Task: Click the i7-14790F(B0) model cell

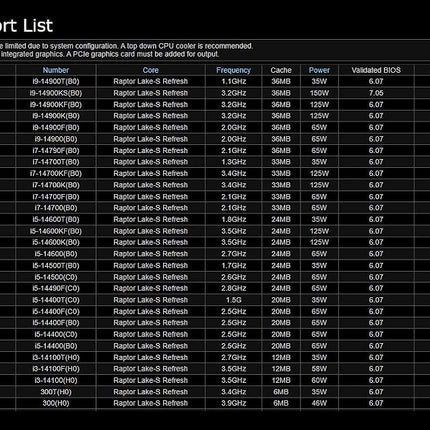Action: [56, 151]
